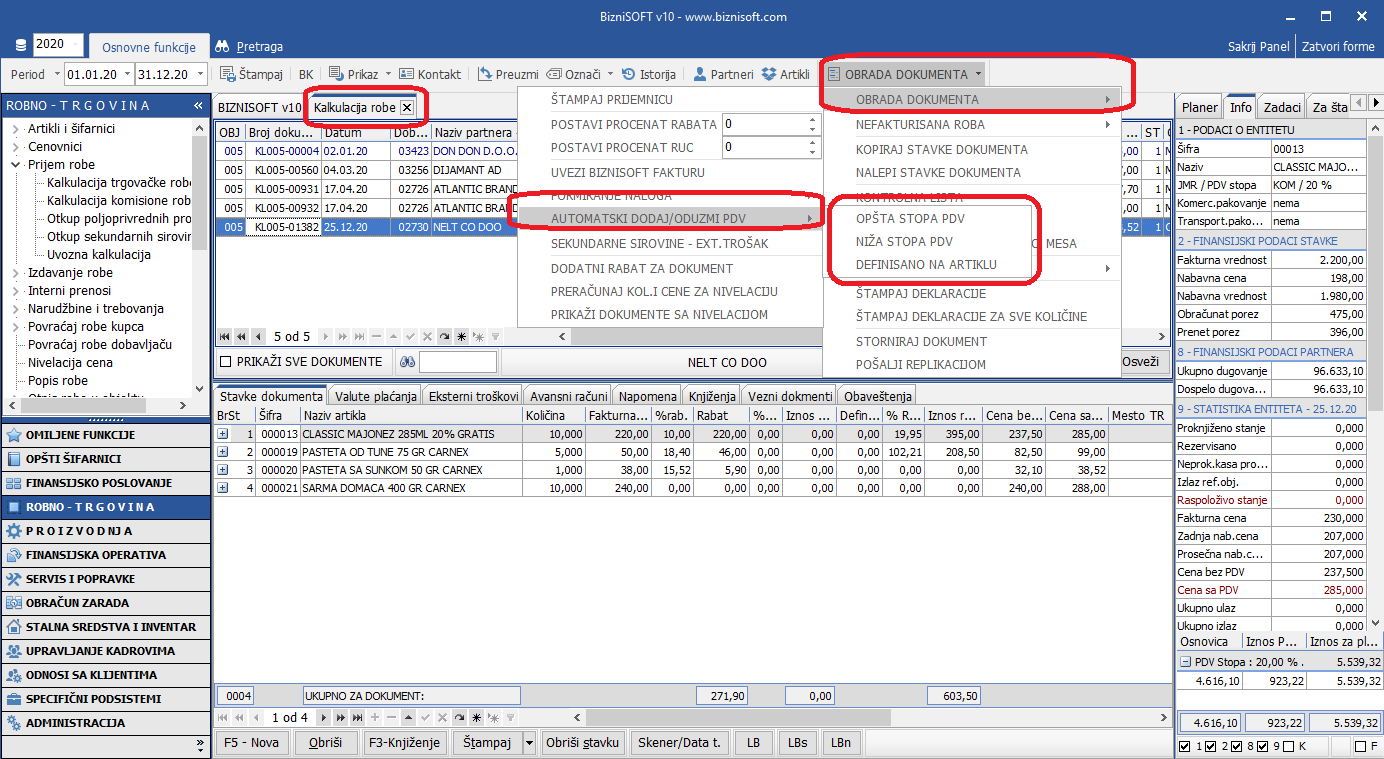
Task: Click the binoculars search icon below documents grid
Action: click(407, 362)
